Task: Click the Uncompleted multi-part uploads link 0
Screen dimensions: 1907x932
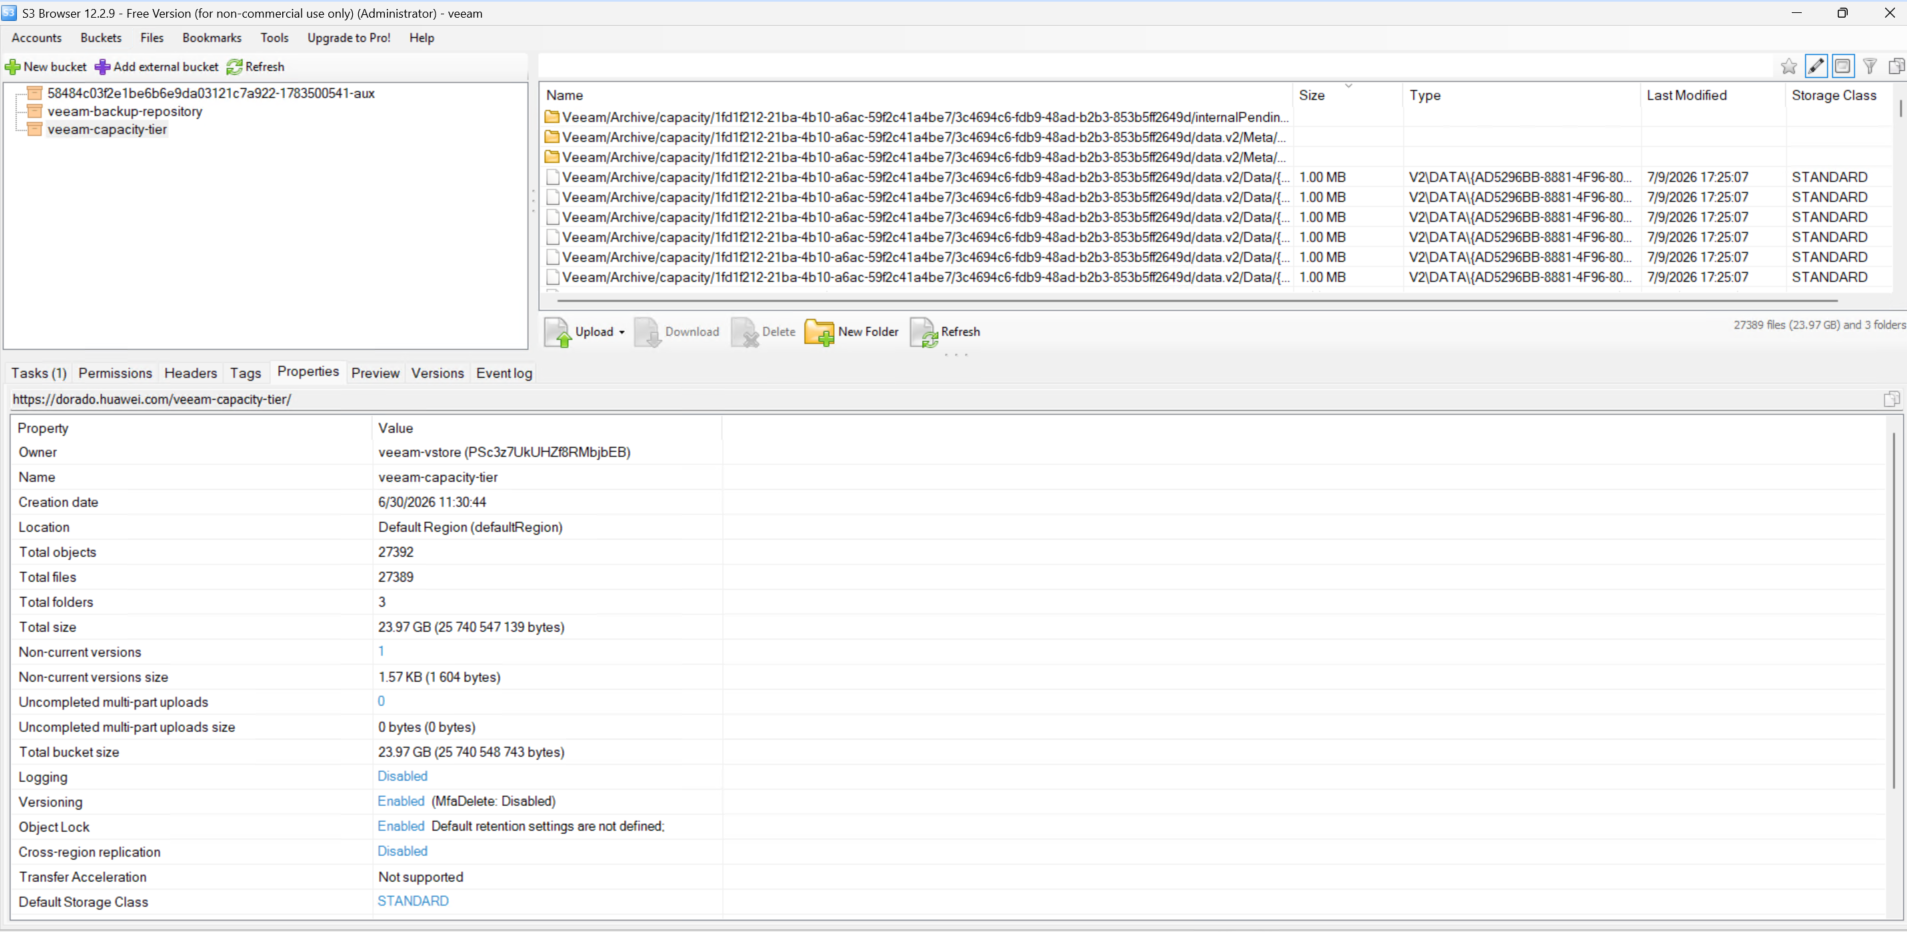Action: click(381, 701)
